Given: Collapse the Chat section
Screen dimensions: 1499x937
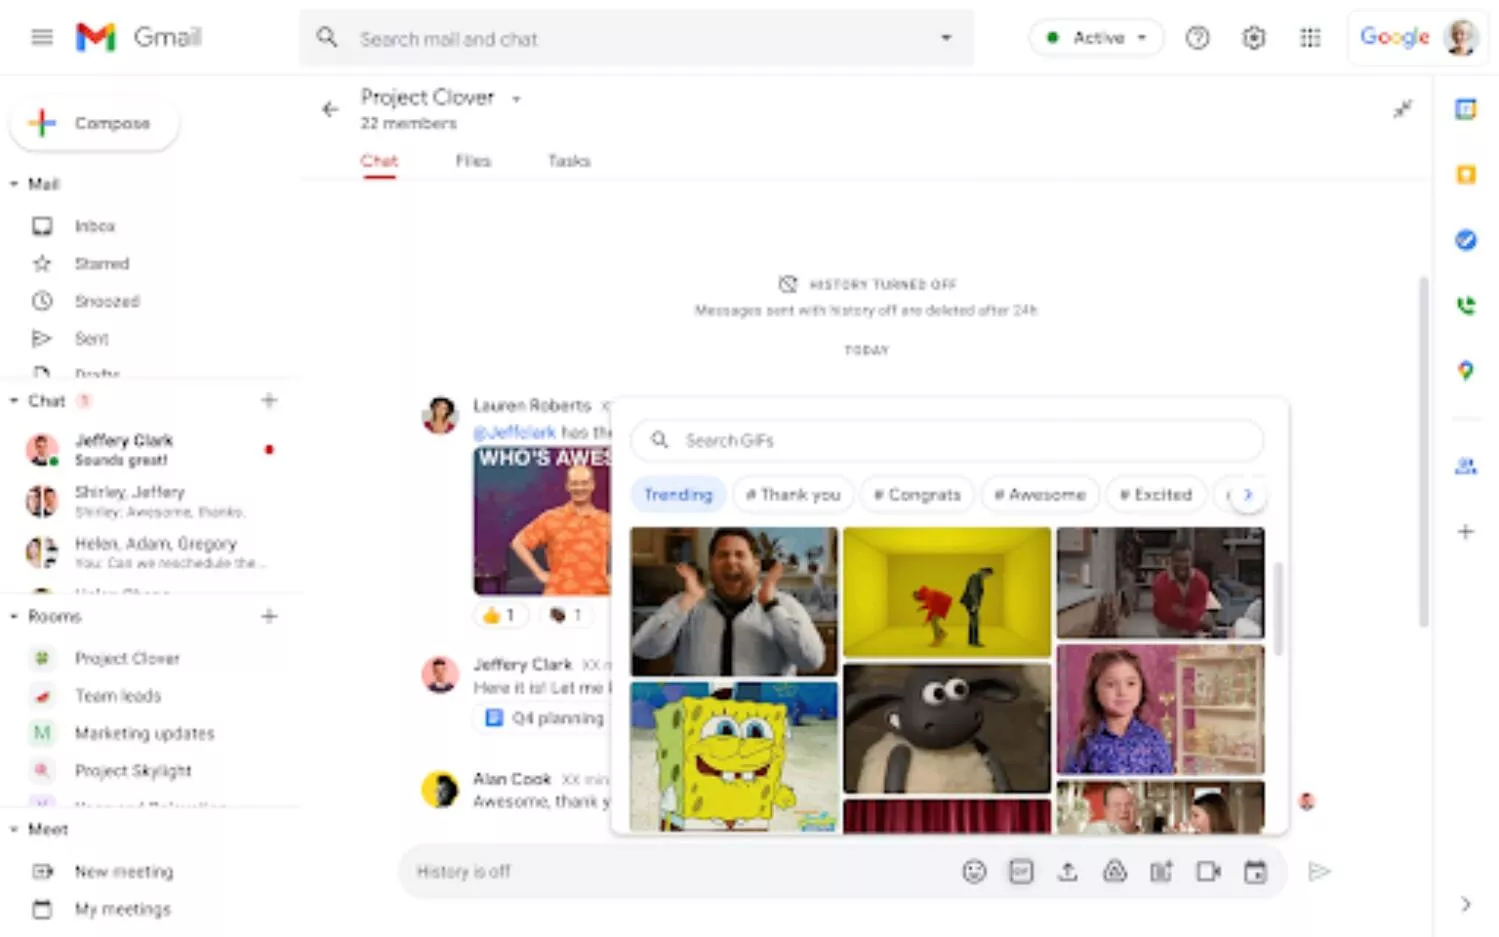Looking at the screenshot, I should point(14,401).
